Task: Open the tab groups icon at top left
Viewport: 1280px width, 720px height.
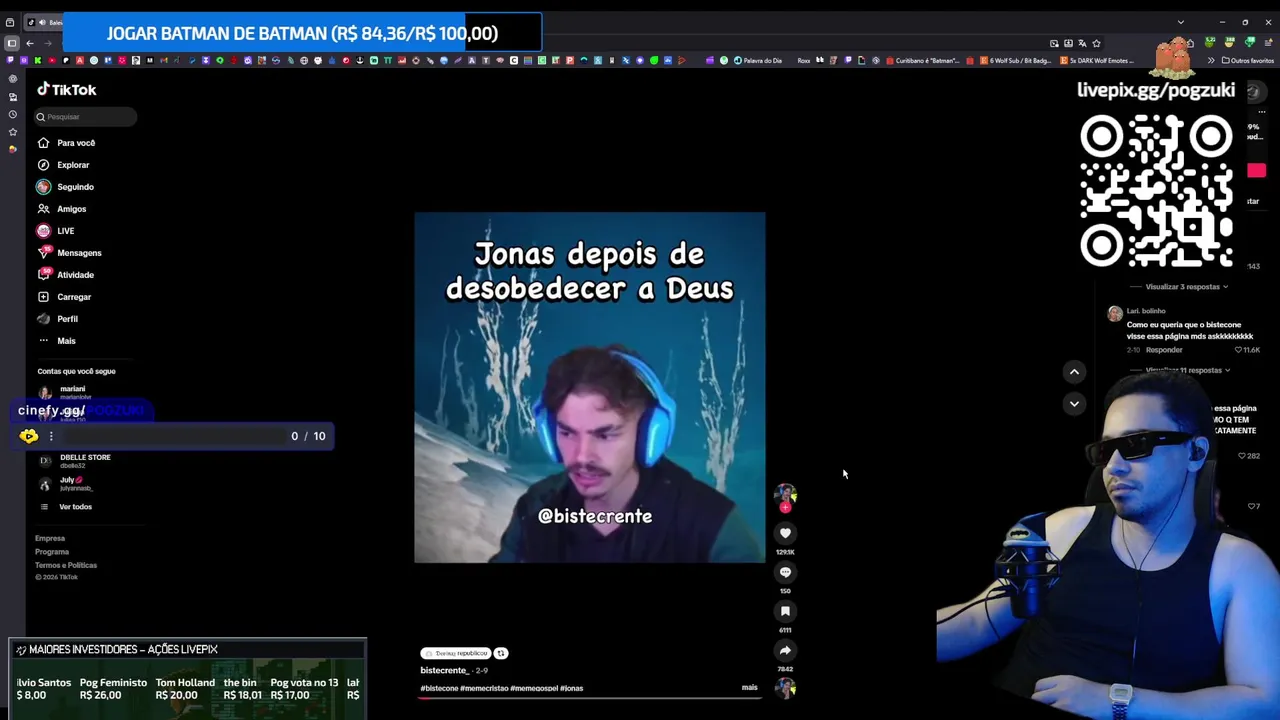Action: [10, 22]
